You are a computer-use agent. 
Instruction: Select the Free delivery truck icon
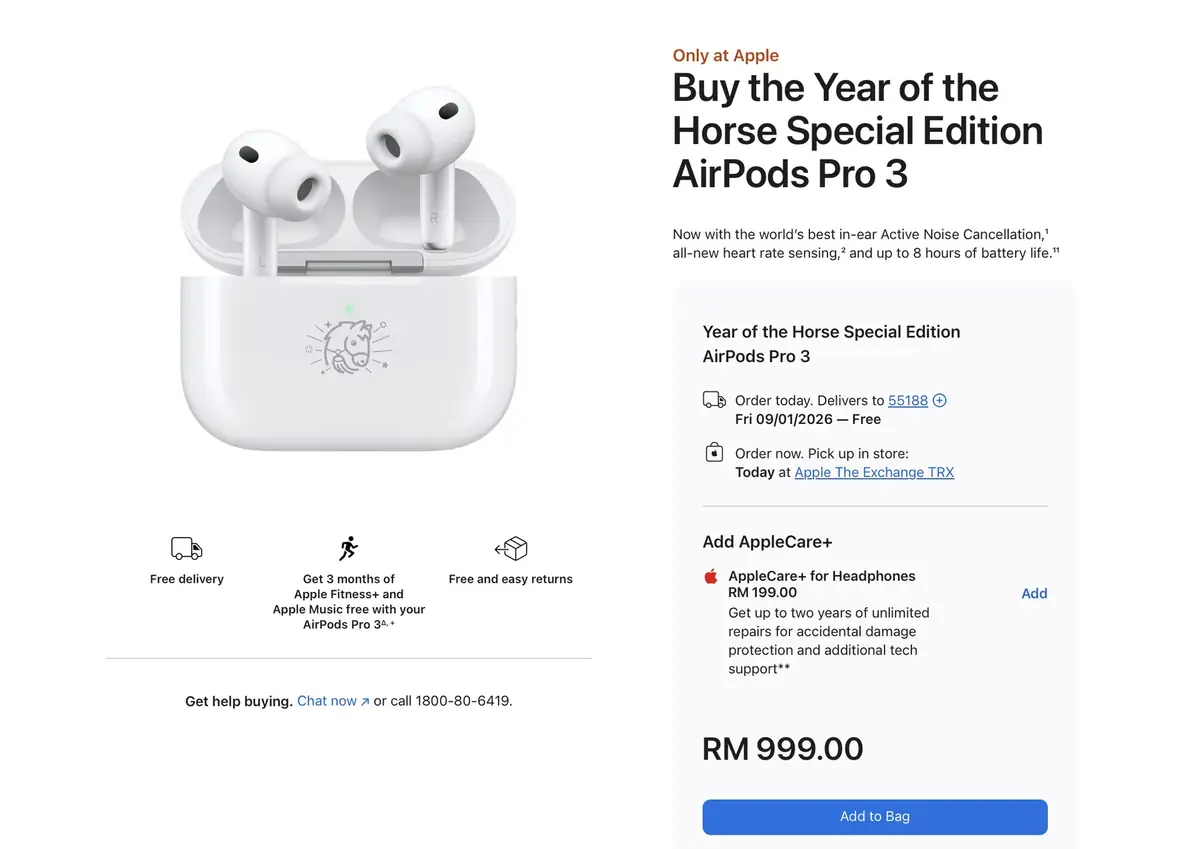(186, 548)
